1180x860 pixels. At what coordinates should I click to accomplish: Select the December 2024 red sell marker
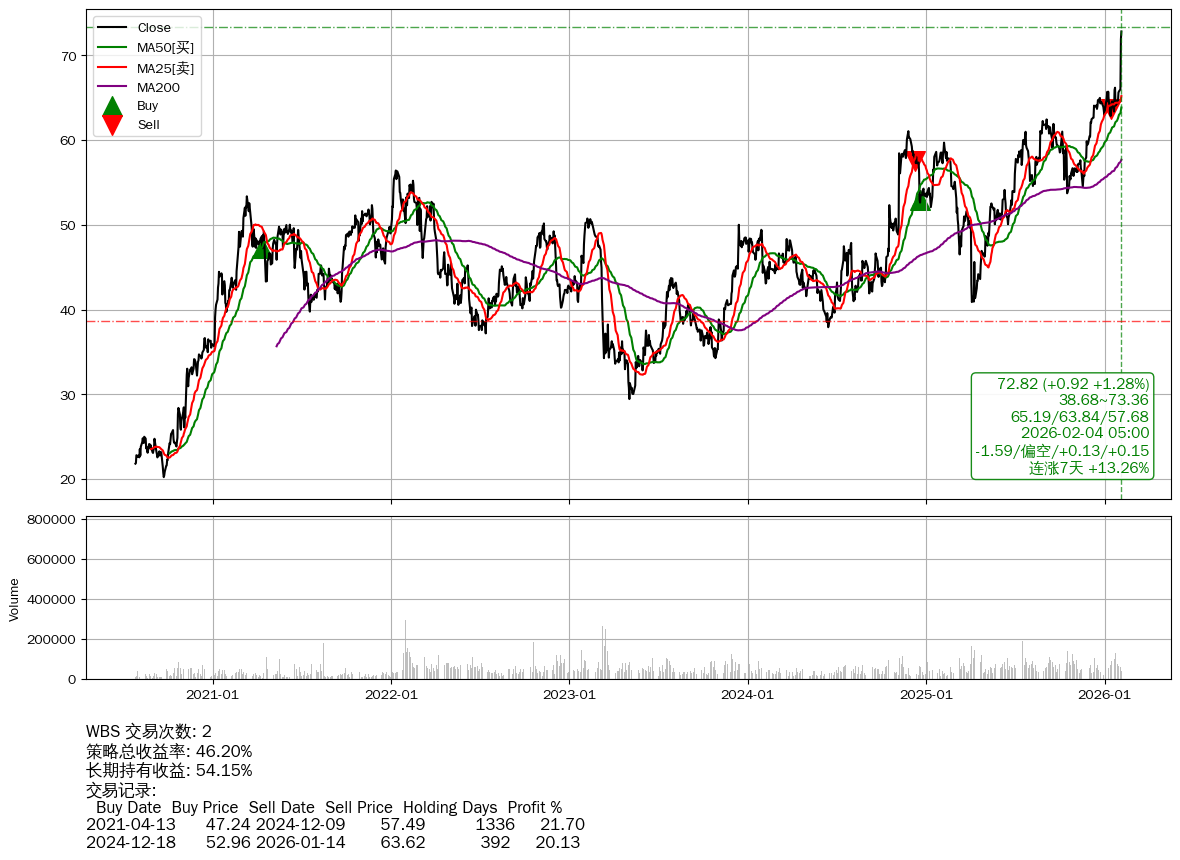(916, 160)
